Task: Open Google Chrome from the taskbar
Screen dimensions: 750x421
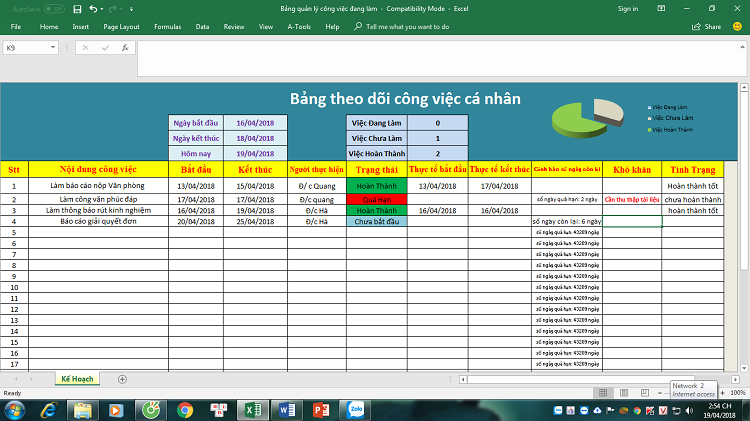Action: [185, 410]
